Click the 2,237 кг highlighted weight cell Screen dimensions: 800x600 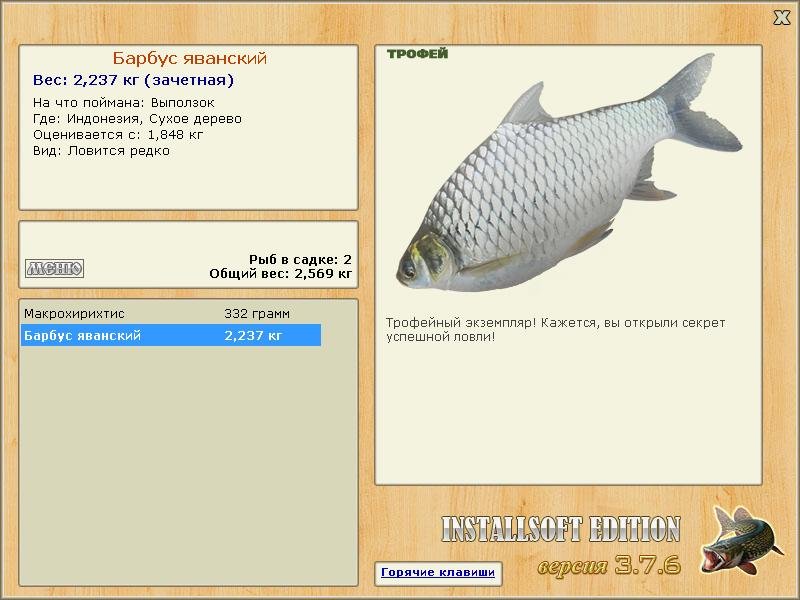coord(253,335)
